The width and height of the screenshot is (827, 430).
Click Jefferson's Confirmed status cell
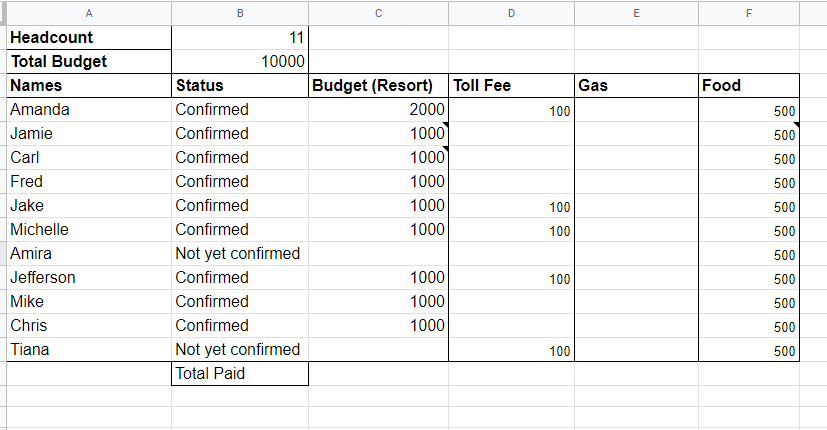coord(240,278)
